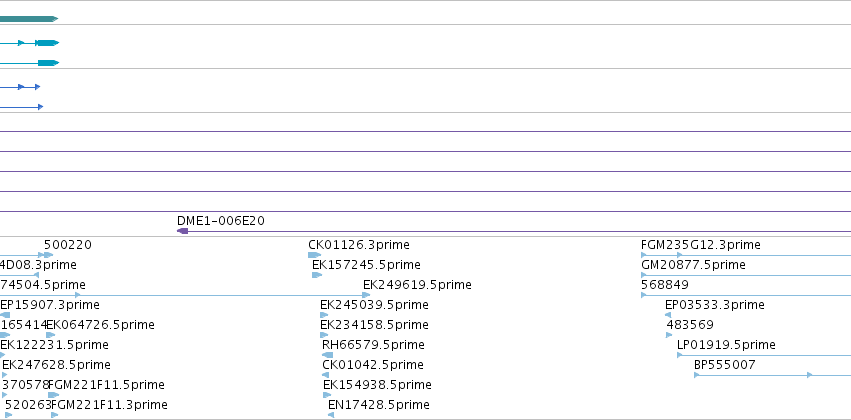Image resolution: width=851 pixels, height=420 pixels.
Task: Click the FGM235G12.3prime label
Action: point(701,245)
